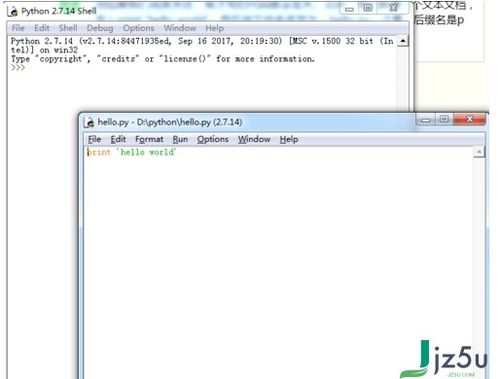Open Options menu in hello.py editor
The image size is (500, 379).
[213, 139]
